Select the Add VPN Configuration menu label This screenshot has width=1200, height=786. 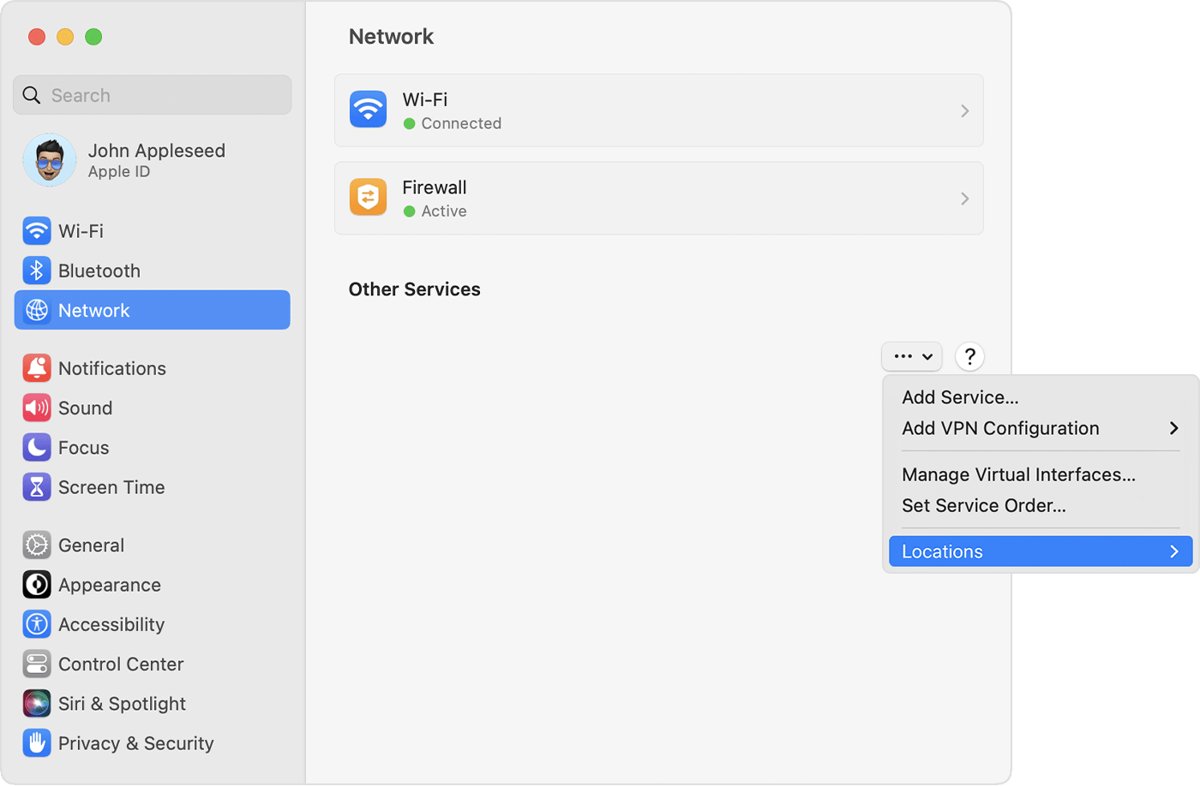pos(1000,428)
